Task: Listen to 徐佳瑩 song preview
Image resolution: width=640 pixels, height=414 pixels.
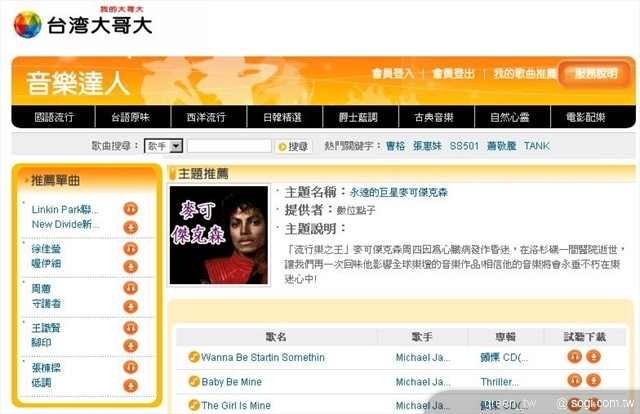Action: coord(131,249)
